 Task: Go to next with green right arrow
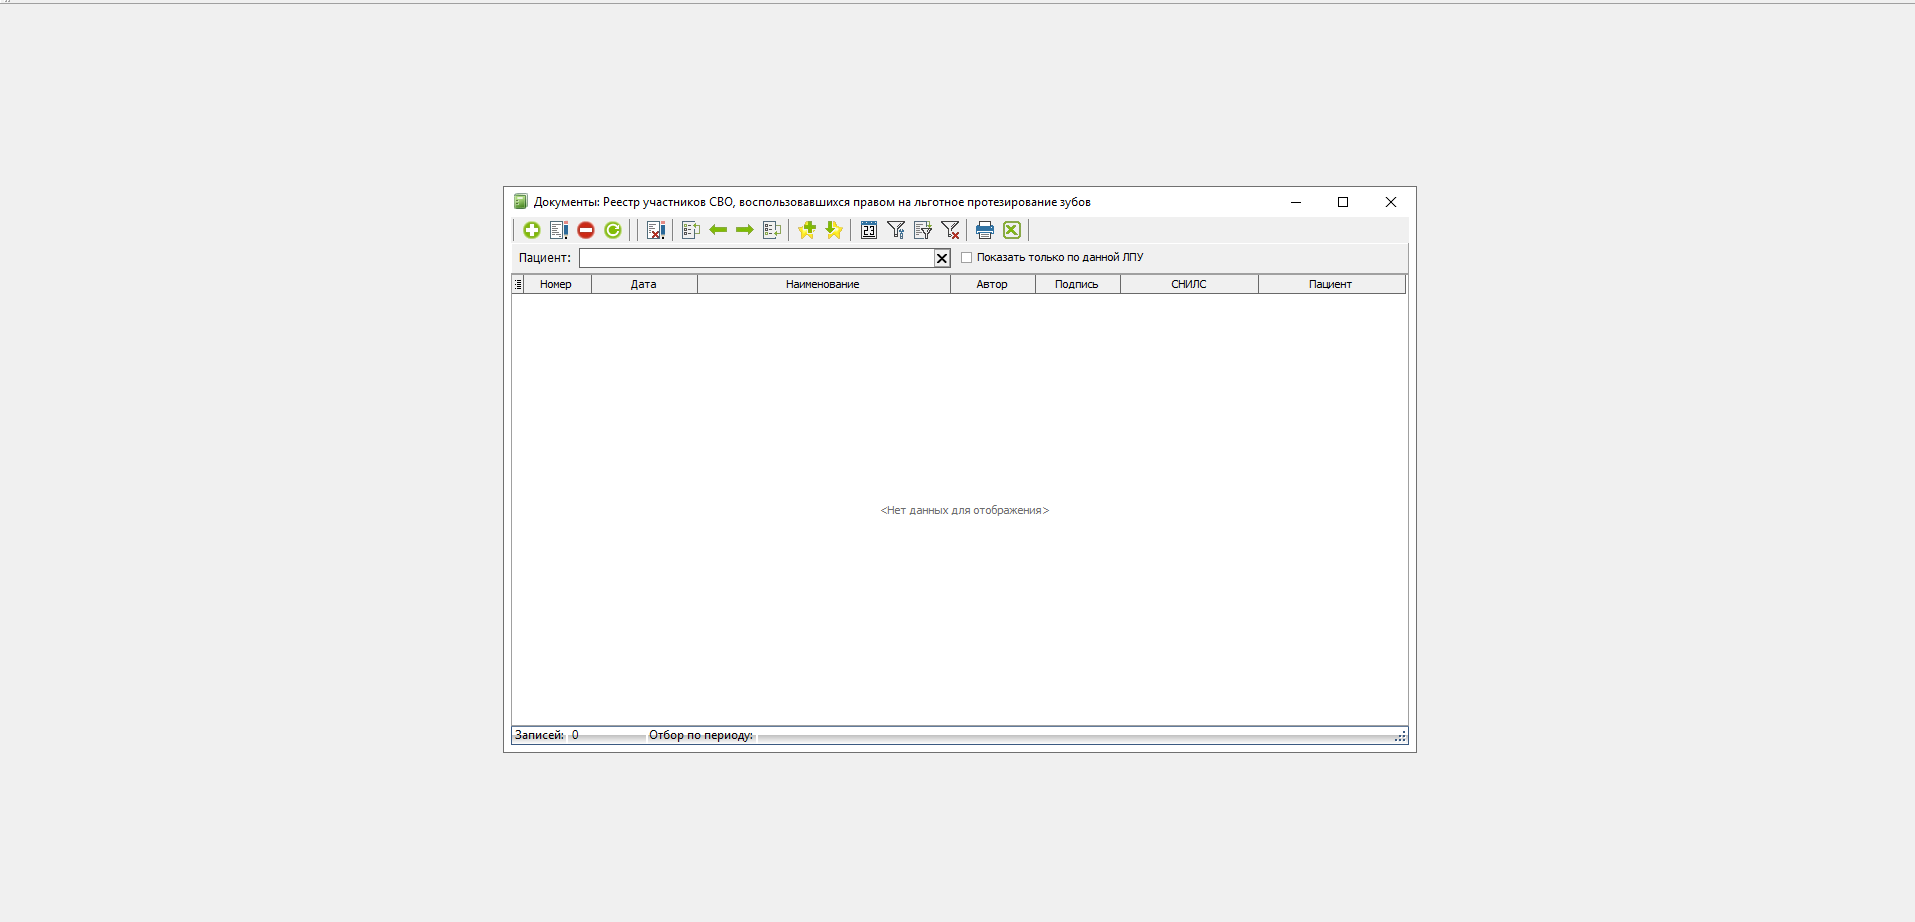[745, 230]
